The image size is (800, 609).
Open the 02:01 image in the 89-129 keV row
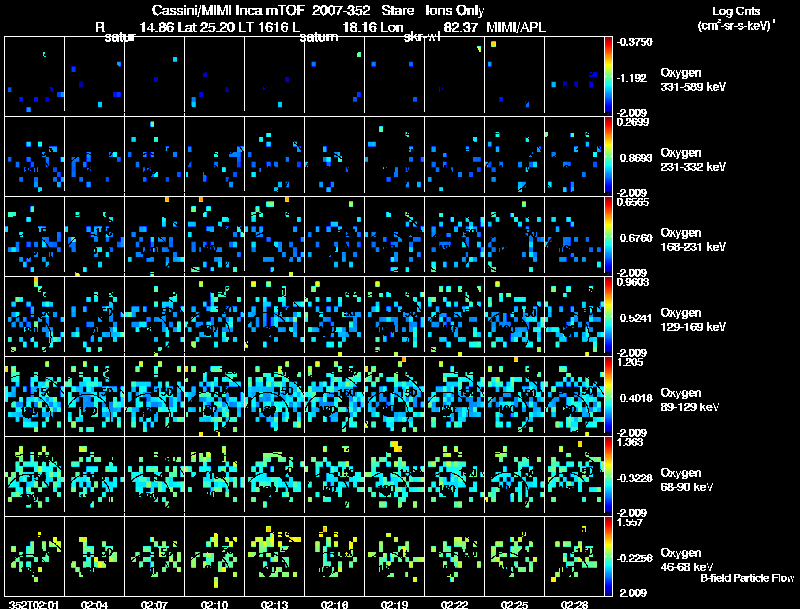pos(35,396)
